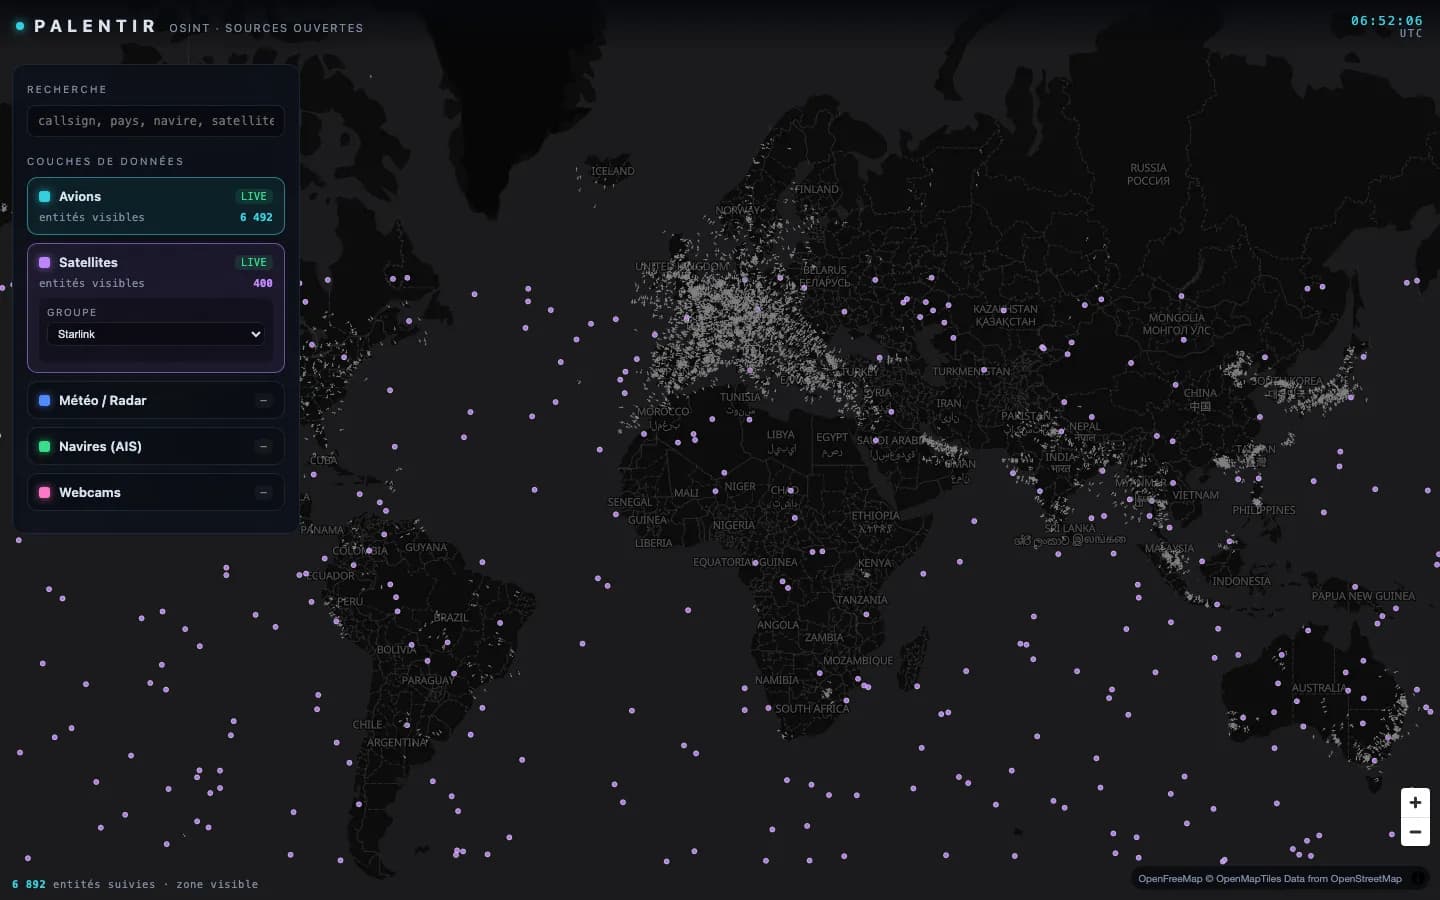This screenshot has width=1440, height=900.
Task: Click the Satellites LIVE badge
Action: pos(254,262)
